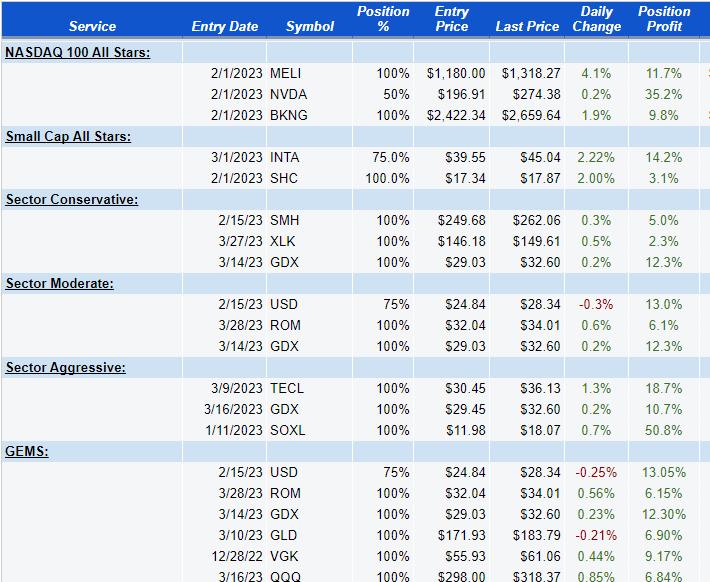Click the NVDA symbol cell
The image size is (710, 582).
288,94
